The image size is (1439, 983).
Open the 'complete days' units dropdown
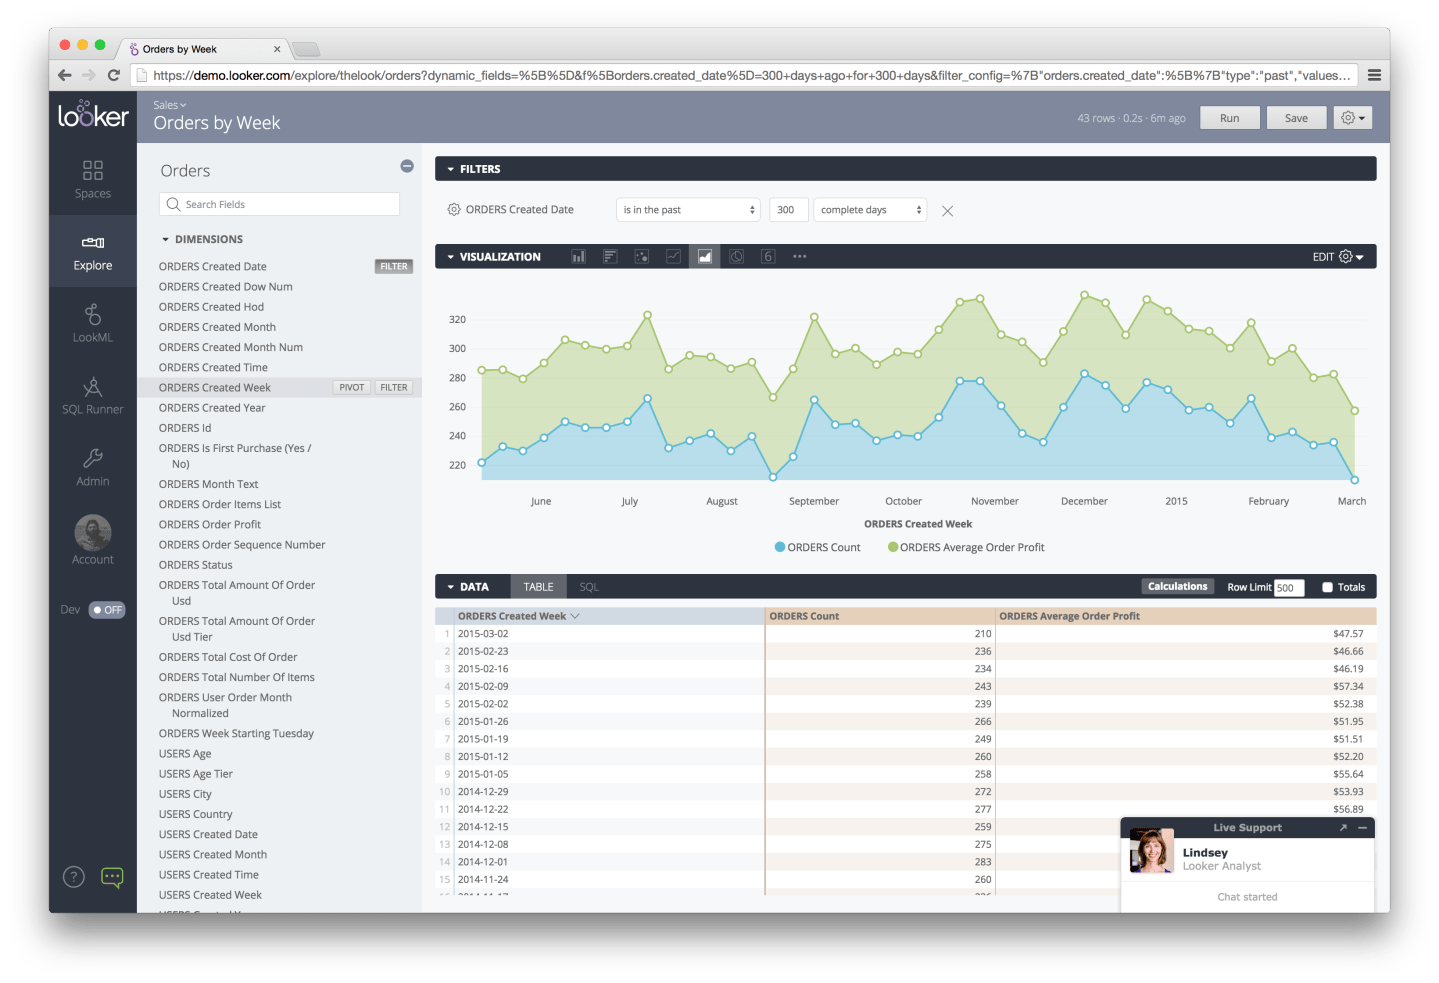click(870, 210)
